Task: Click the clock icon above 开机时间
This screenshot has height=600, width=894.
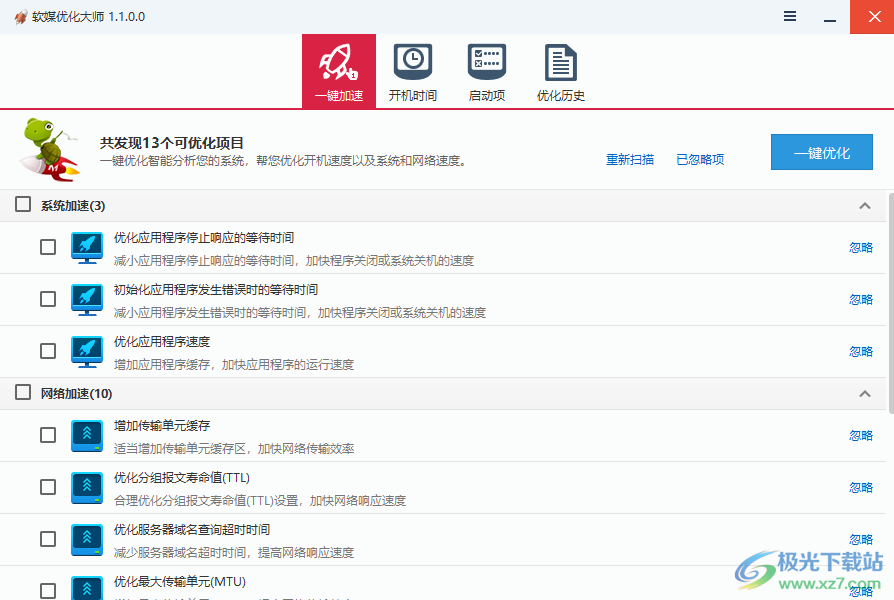Action: (412, 58)
